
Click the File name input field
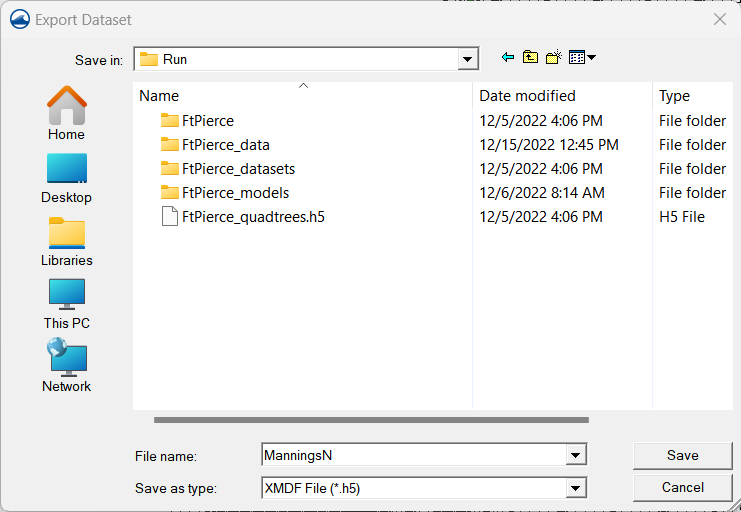414,455
